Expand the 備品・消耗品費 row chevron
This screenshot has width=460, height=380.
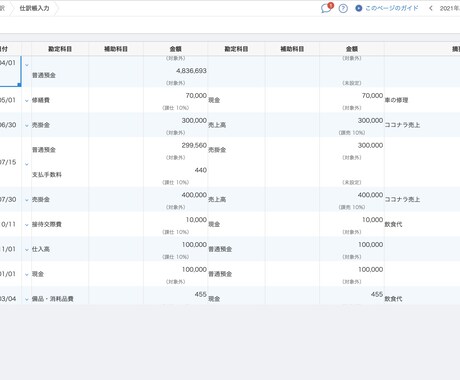(27, 299)
